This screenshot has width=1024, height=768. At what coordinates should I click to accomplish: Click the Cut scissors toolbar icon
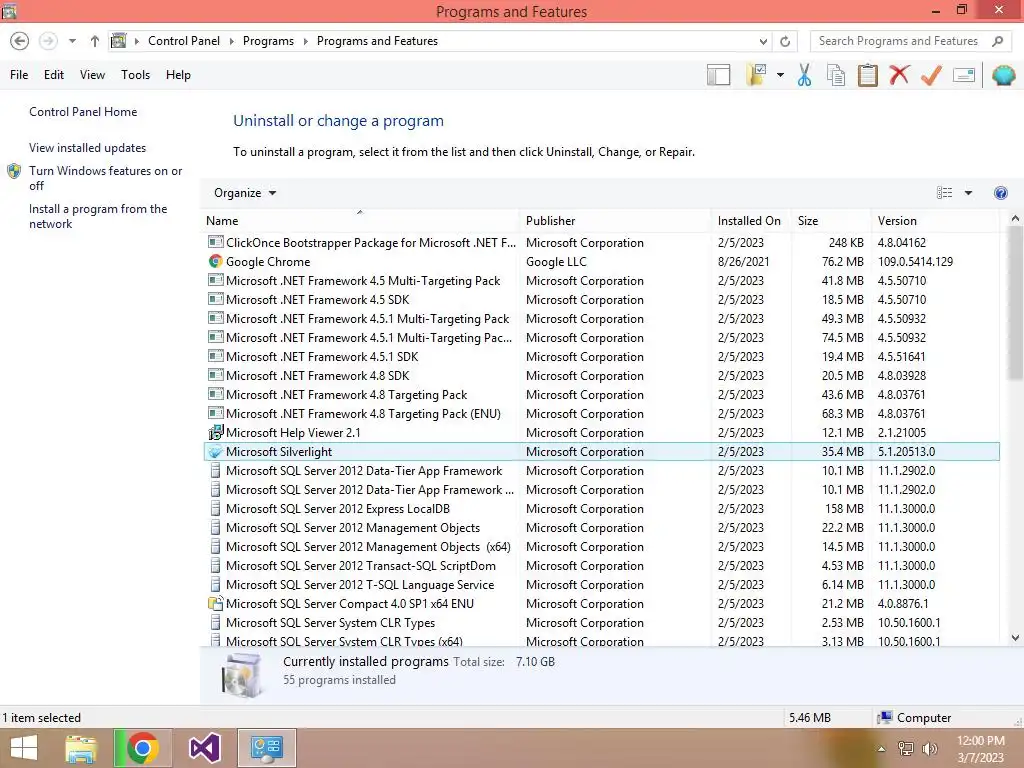point(804,75)
